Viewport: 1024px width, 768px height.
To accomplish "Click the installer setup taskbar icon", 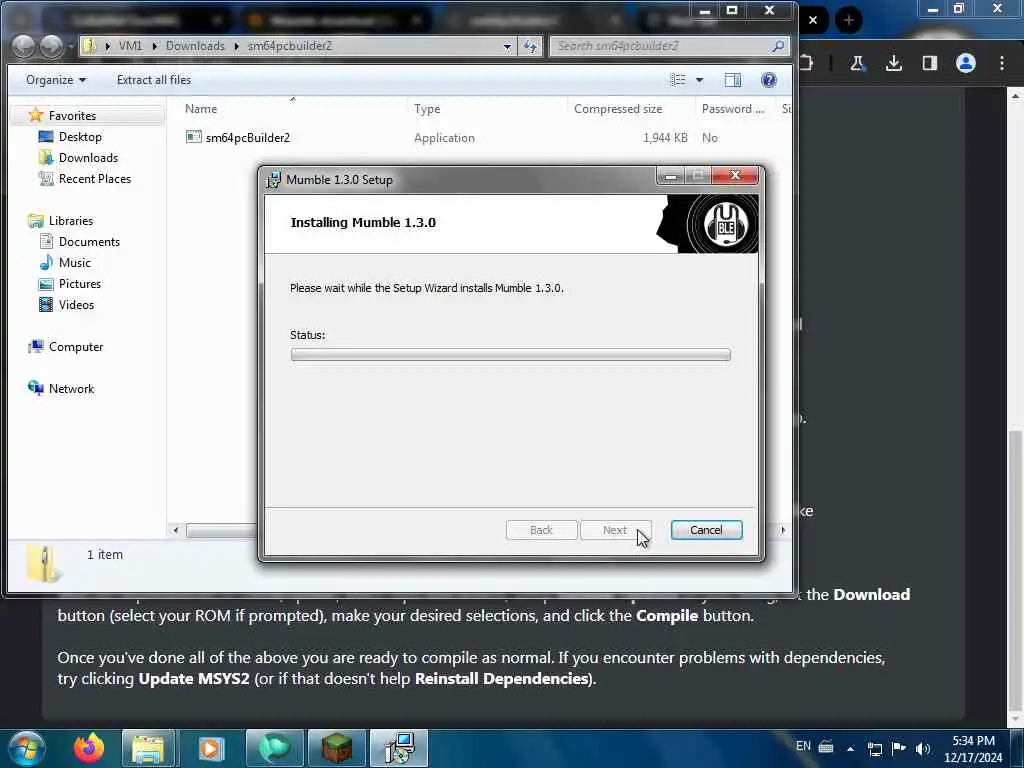I will [399, 748].
